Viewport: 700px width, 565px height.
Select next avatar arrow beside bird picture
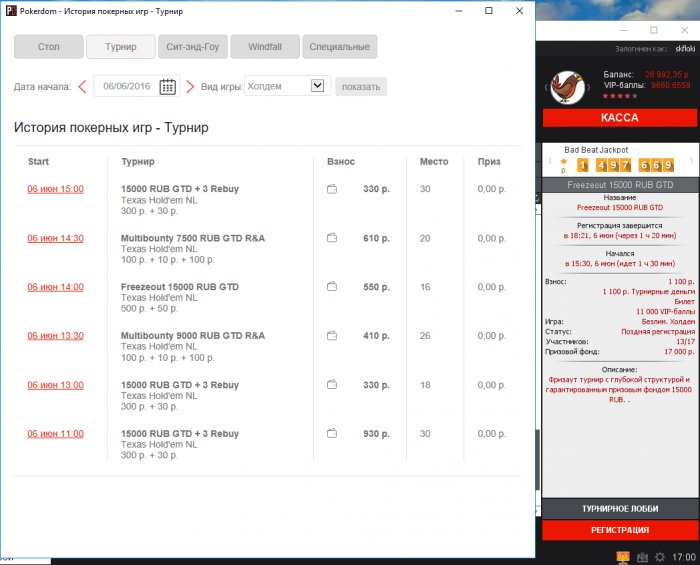589,87
